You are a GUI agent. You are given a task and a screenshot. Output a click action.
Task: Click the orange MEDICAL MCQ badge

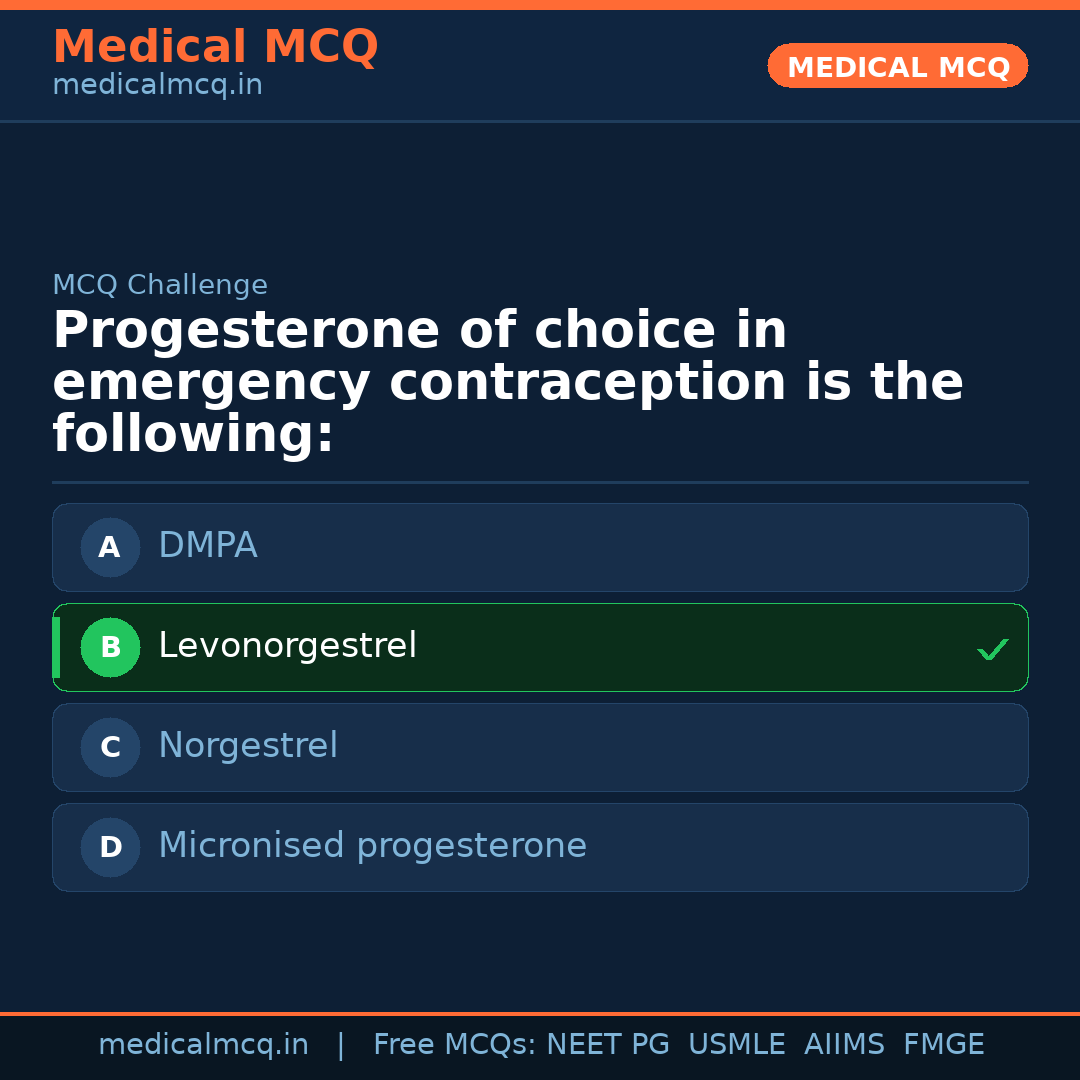[x=897, y=67]
